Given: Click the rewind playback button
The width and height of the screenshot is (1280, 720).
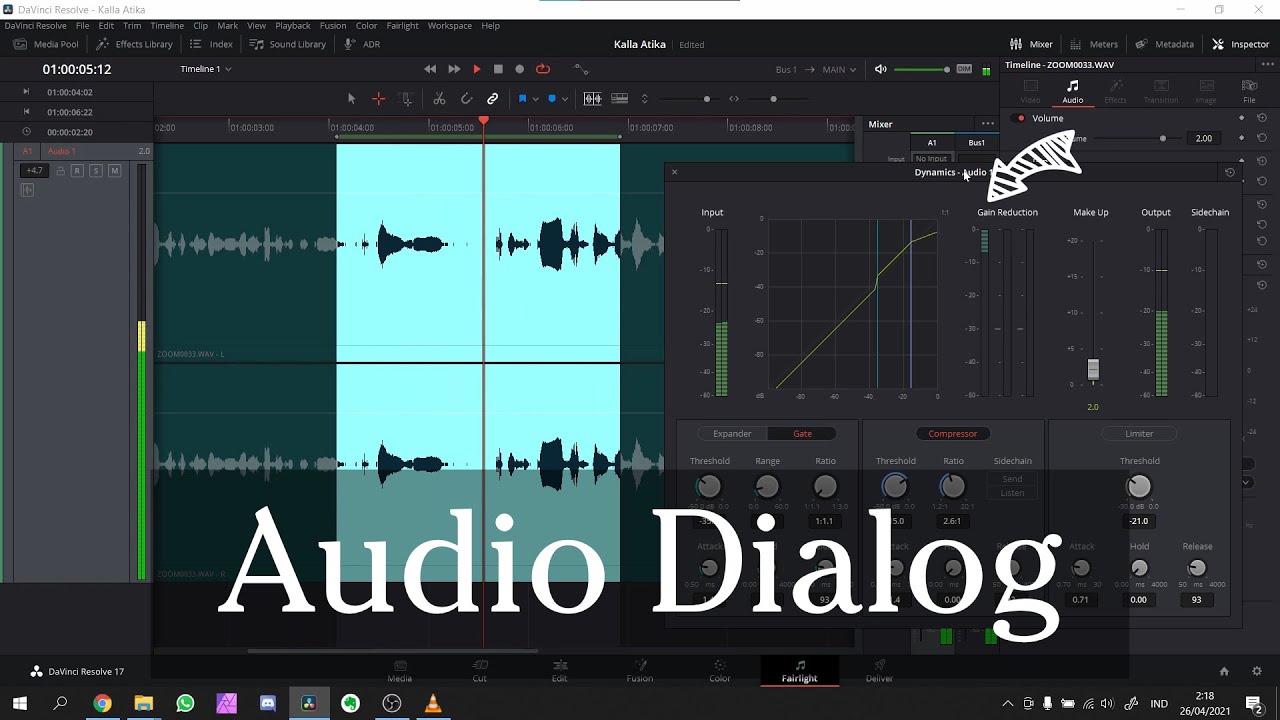Looking at the screenshot, I should (x=430, y=69).
